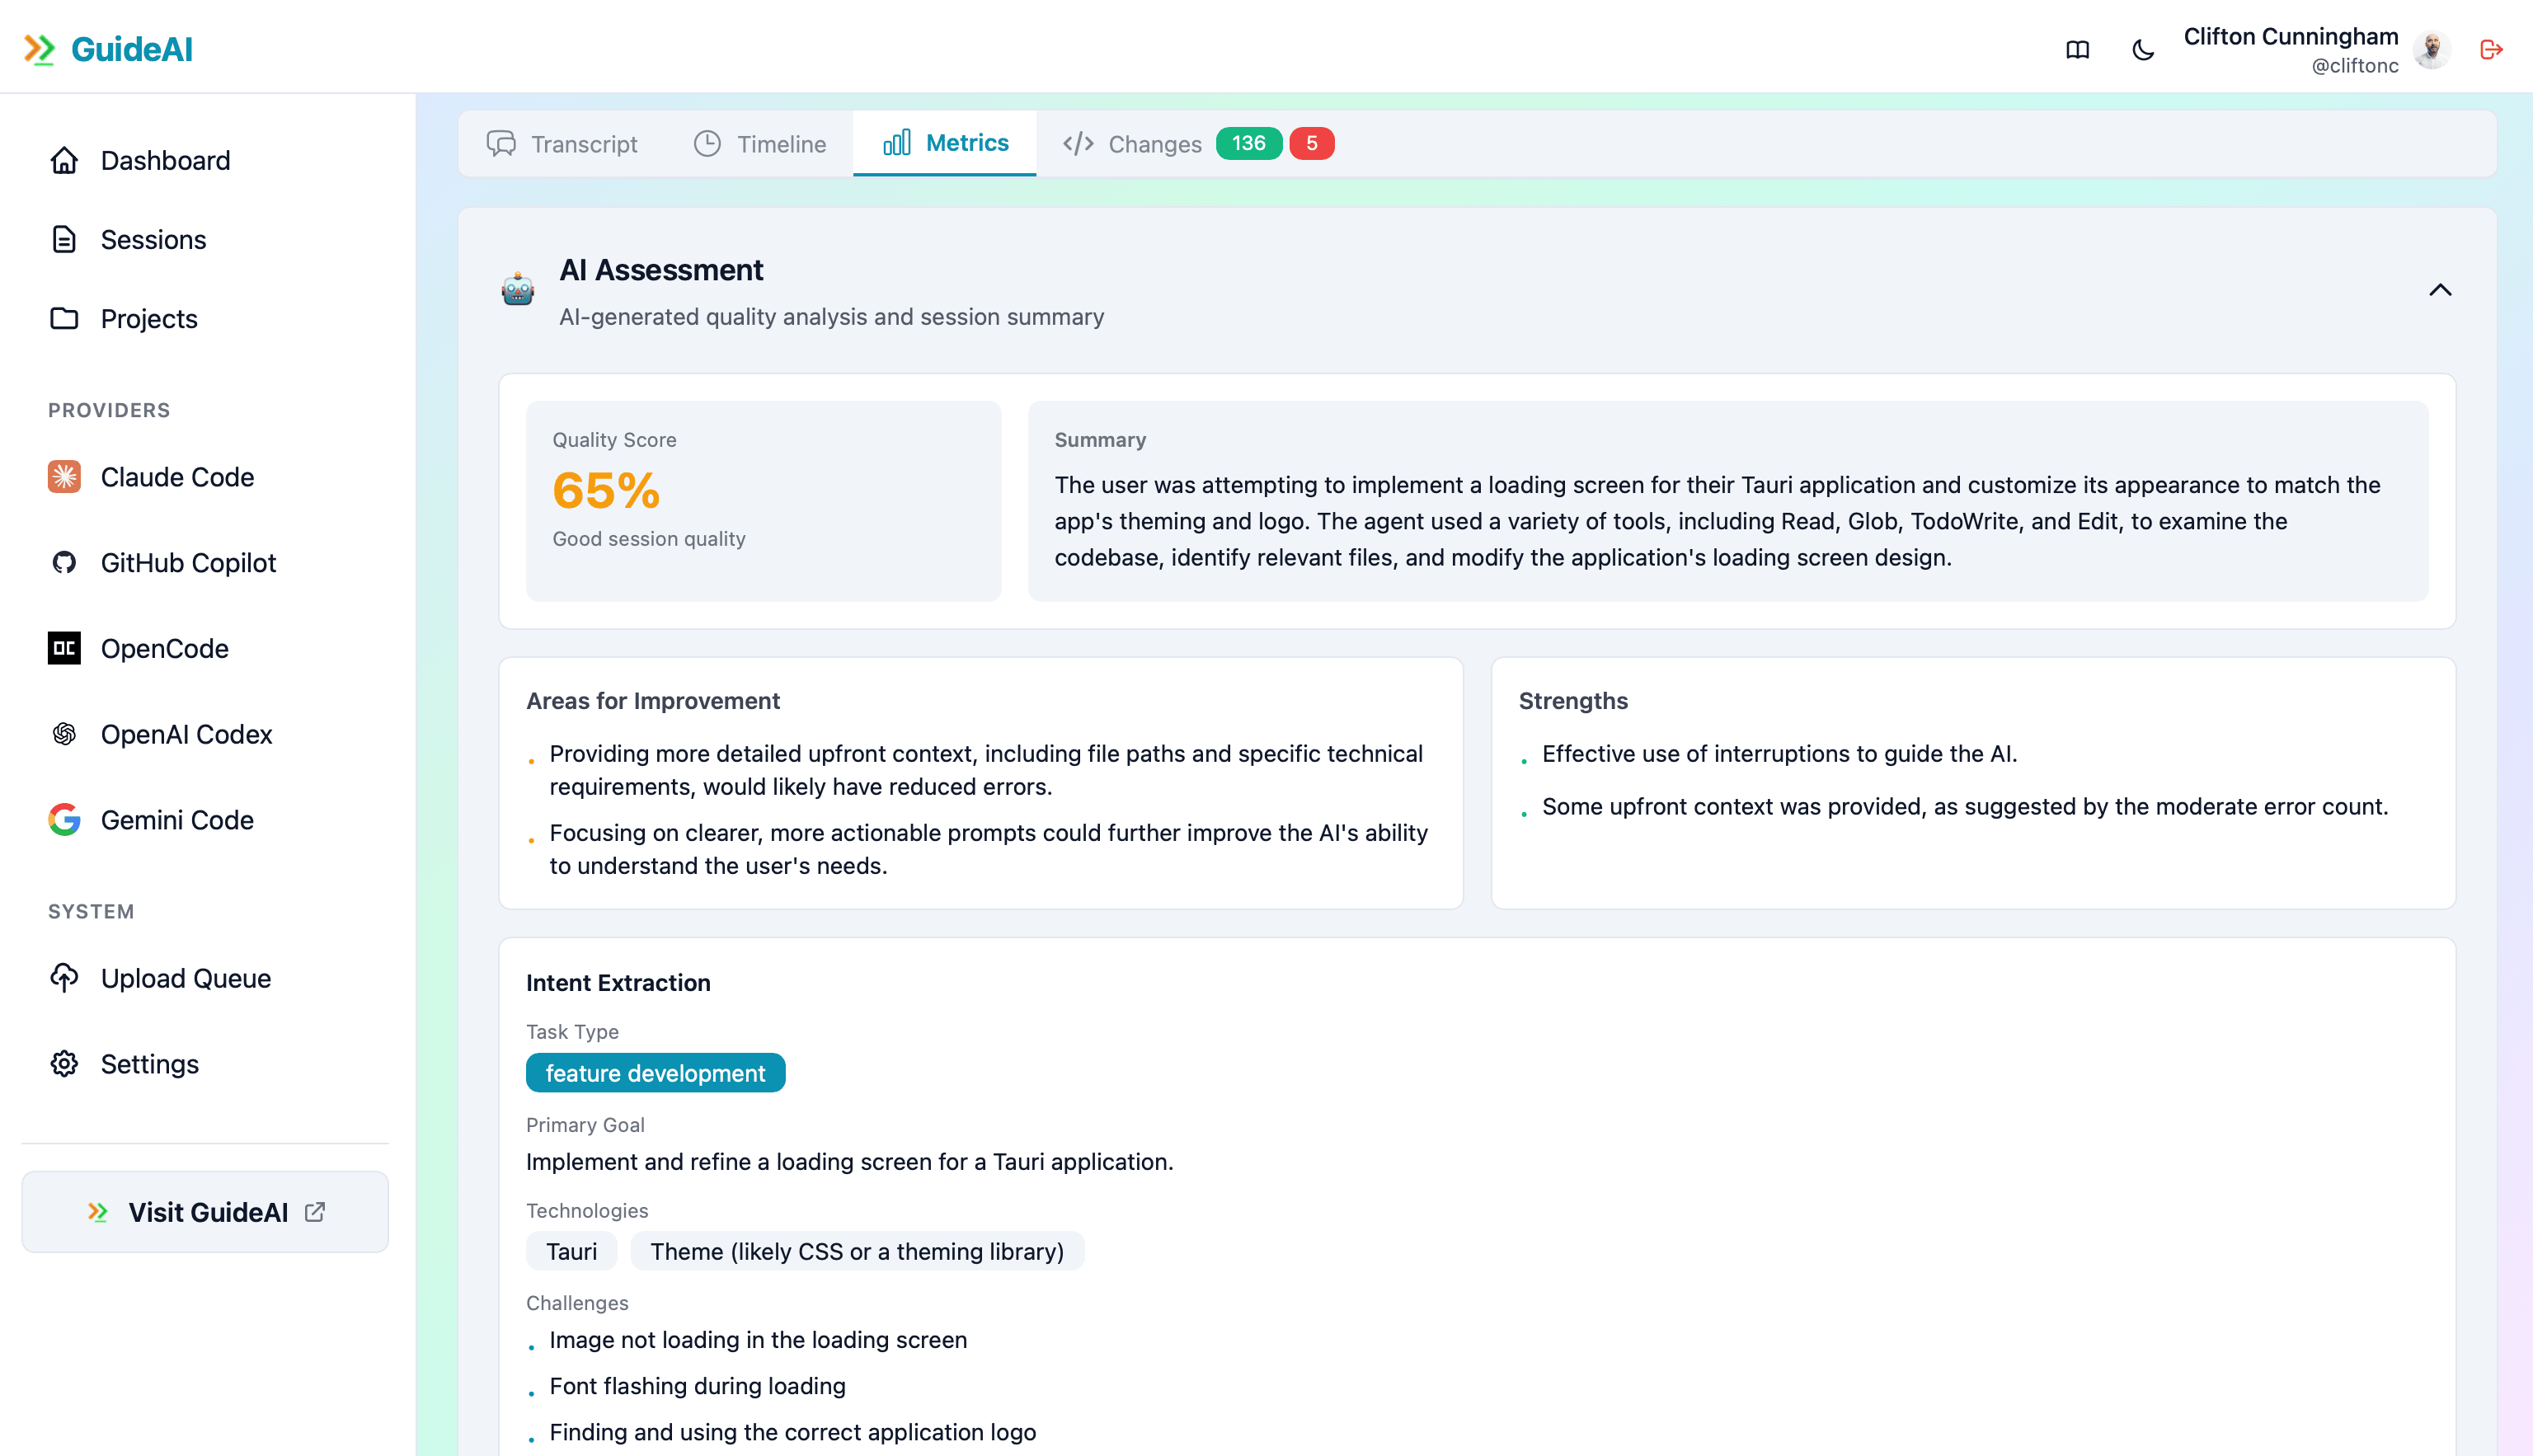
Task: Toggle dark mode with the moon icon
Action: (x=2142, y=49)
